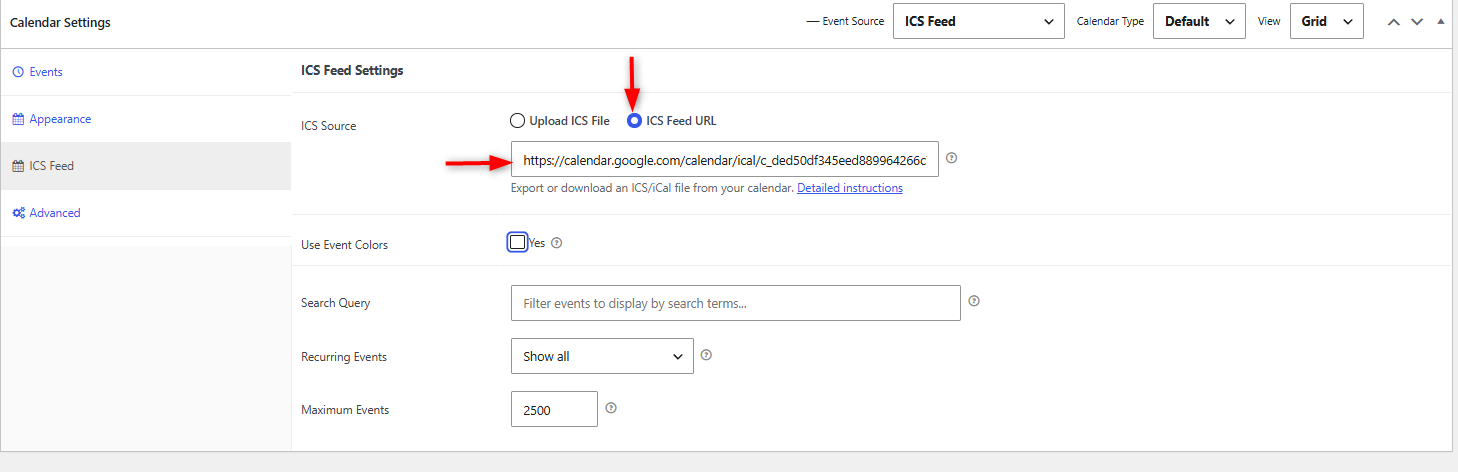Click the help icon next to Recurring Events
Image resolution: width=1458 pixels, height=472 pixels.
(706, 355)
